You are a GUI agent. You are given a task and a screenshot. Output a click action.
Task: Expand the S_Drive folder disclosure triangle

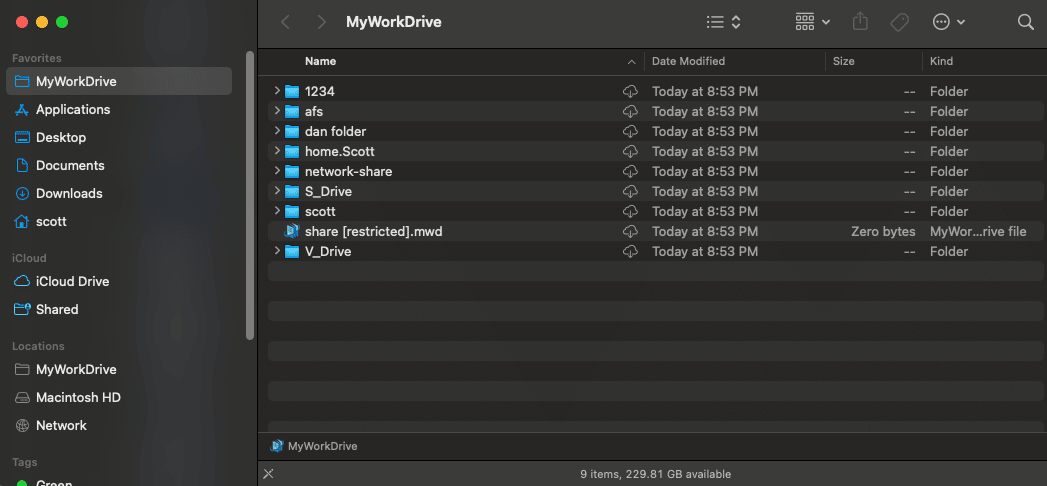click(277, 191)
